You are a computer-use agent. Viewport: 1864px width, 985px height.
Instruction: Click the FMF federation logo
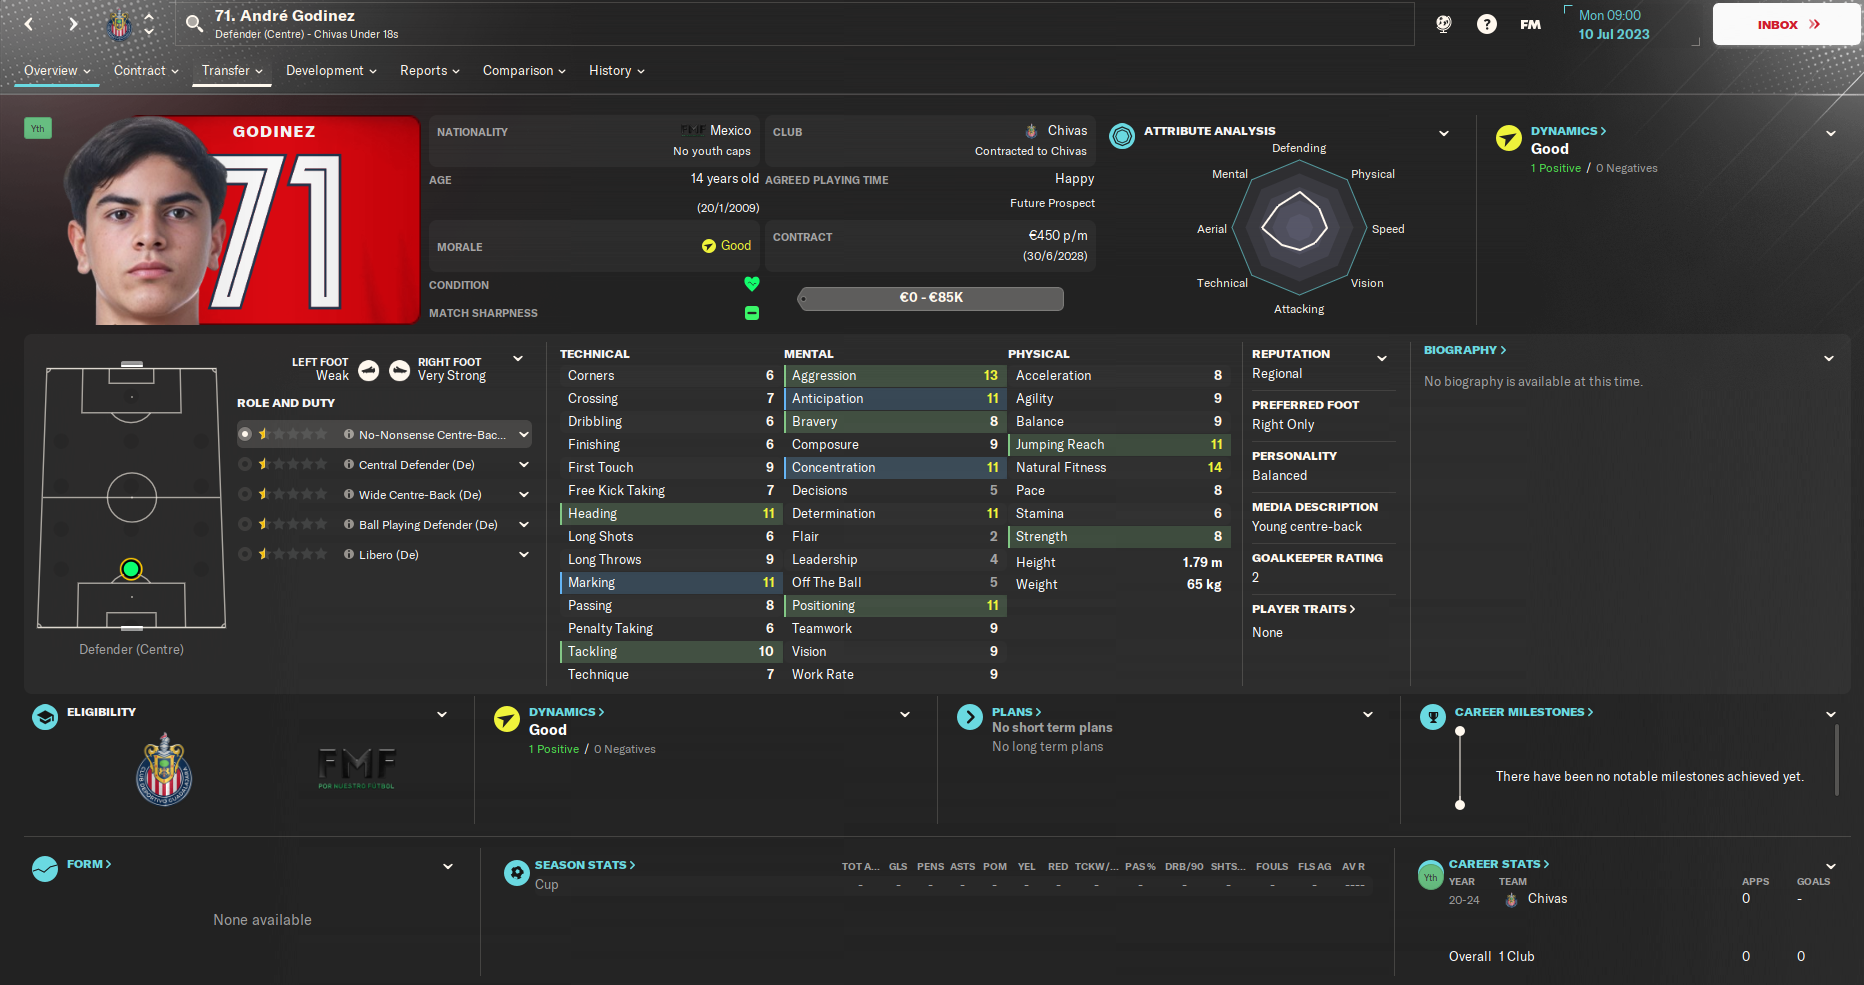pyautogui.click(x=357, y=767)
